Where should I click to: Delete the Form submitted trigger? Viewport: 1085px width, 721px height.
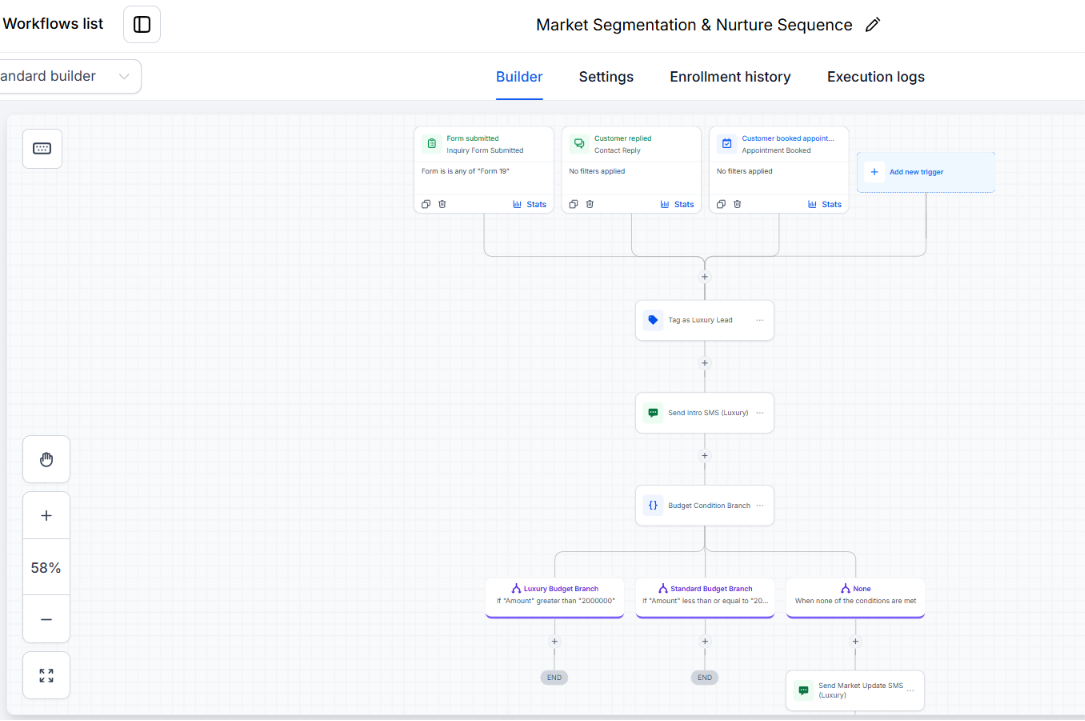pyautogui.click(x=442, y=204)
